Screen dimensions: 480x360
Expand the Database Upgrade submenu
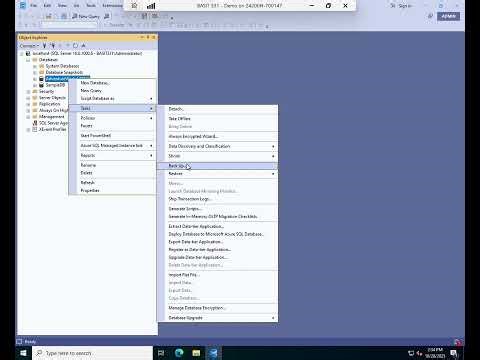pyautogui.click(x=217, y=318)
